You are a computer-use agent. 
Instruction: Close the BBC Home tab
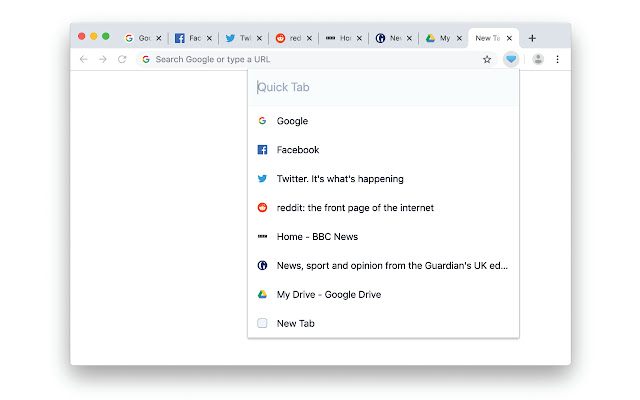(359, 38)
